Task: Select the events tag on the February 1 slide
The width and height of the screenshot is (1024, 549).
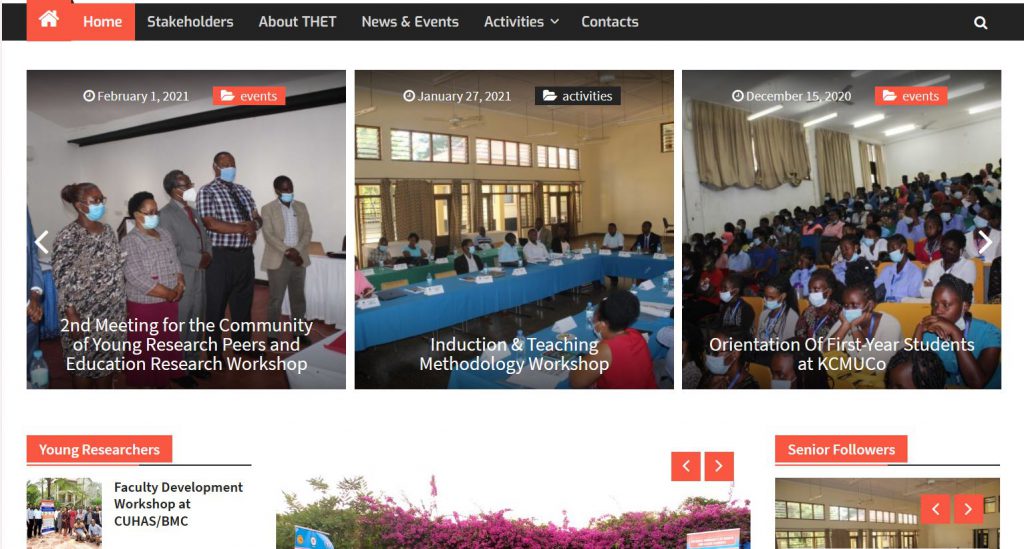Action: click(x=249, y=96)
